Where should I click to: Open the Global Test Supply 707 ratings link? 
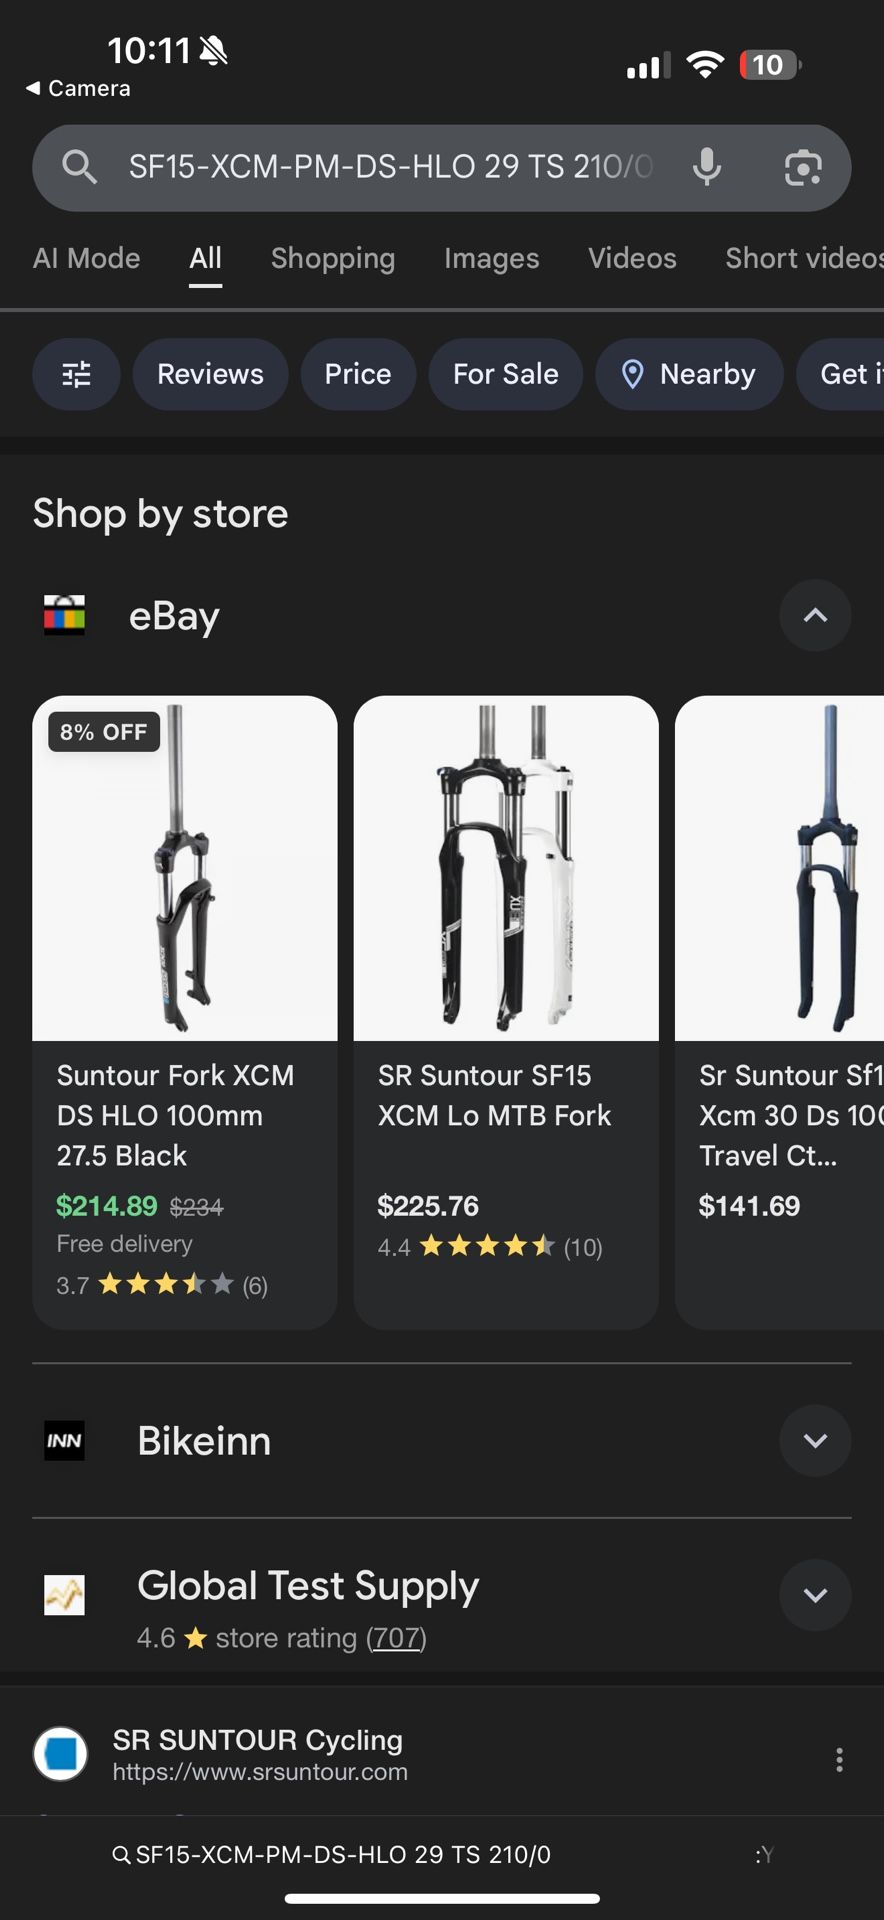[x=396, y=1638]
